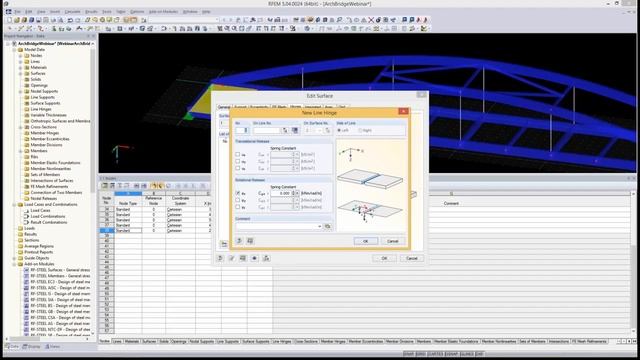This screenshot has width=640, height=360.
Task: Select Line Hinges in the navigator tree
Action: pos(41,109)
